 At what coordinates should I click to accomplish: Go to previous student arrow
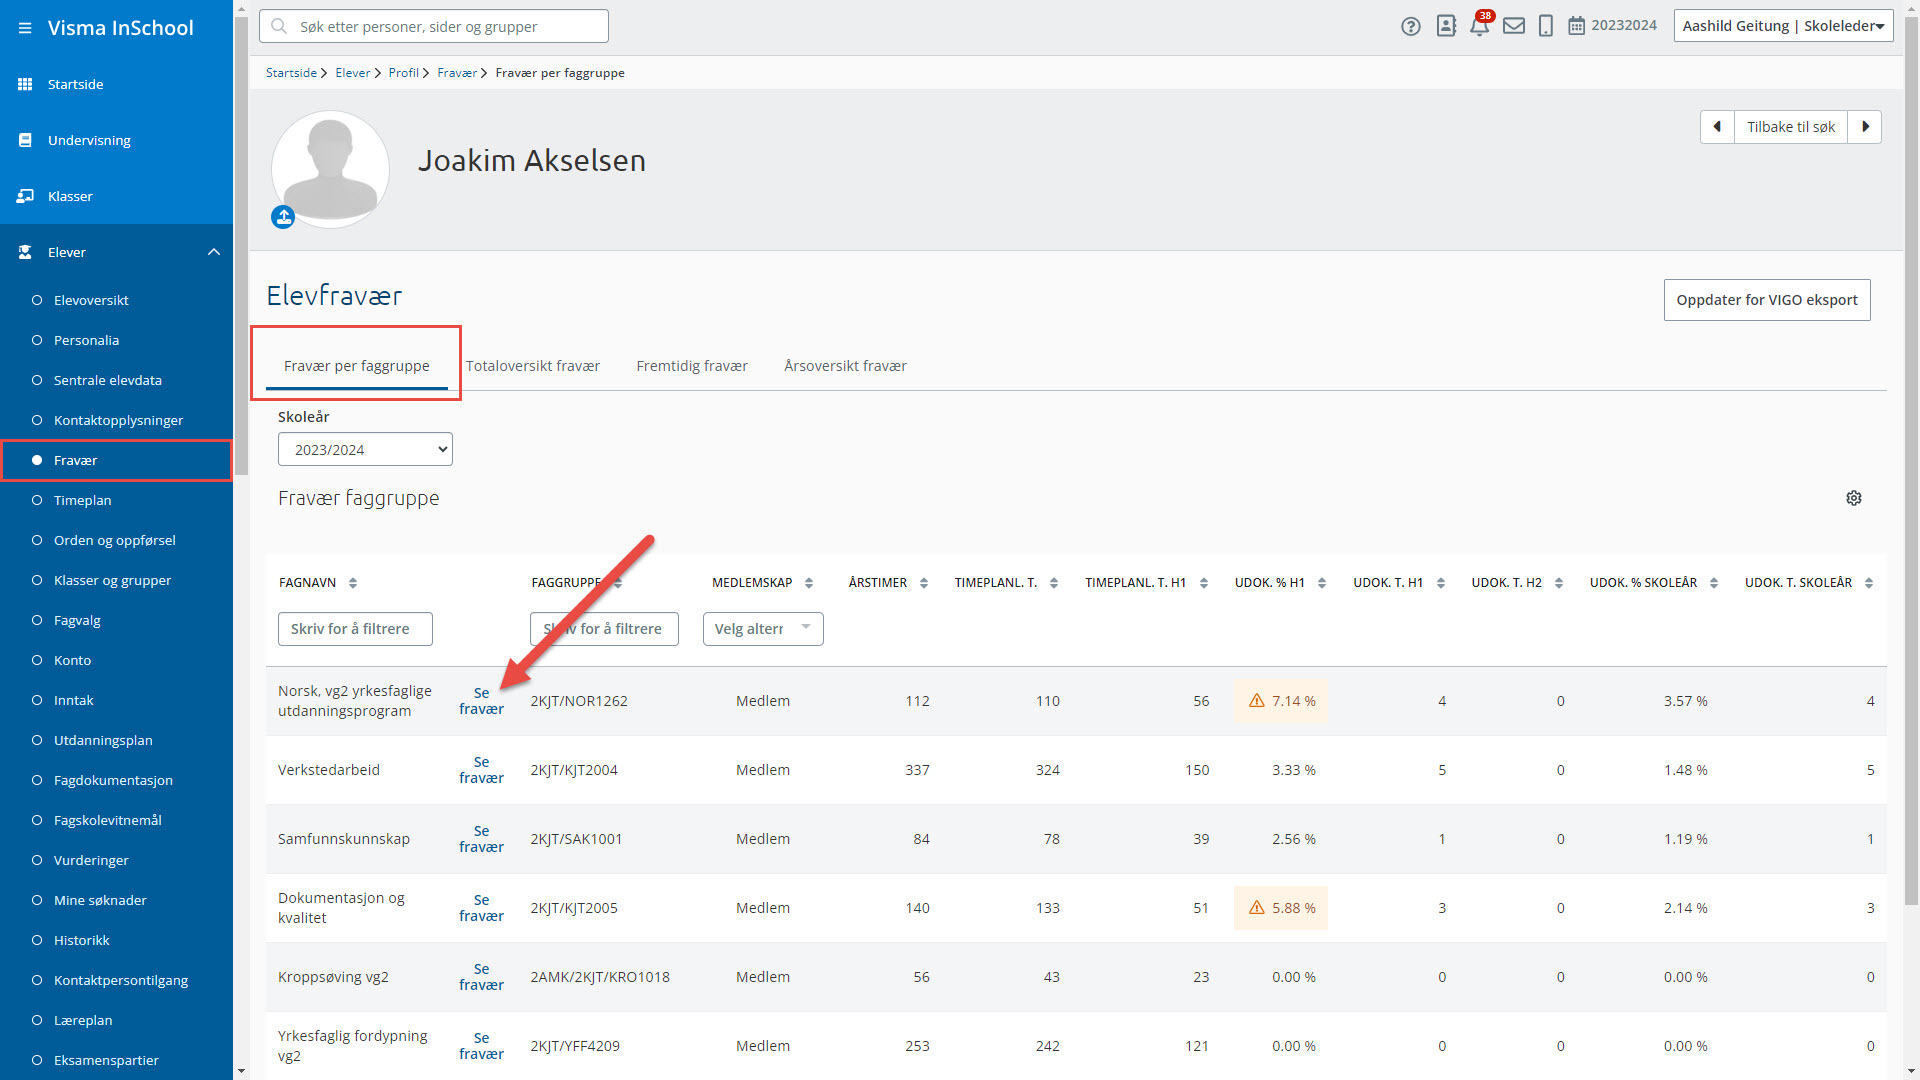tap(1717, 127)
